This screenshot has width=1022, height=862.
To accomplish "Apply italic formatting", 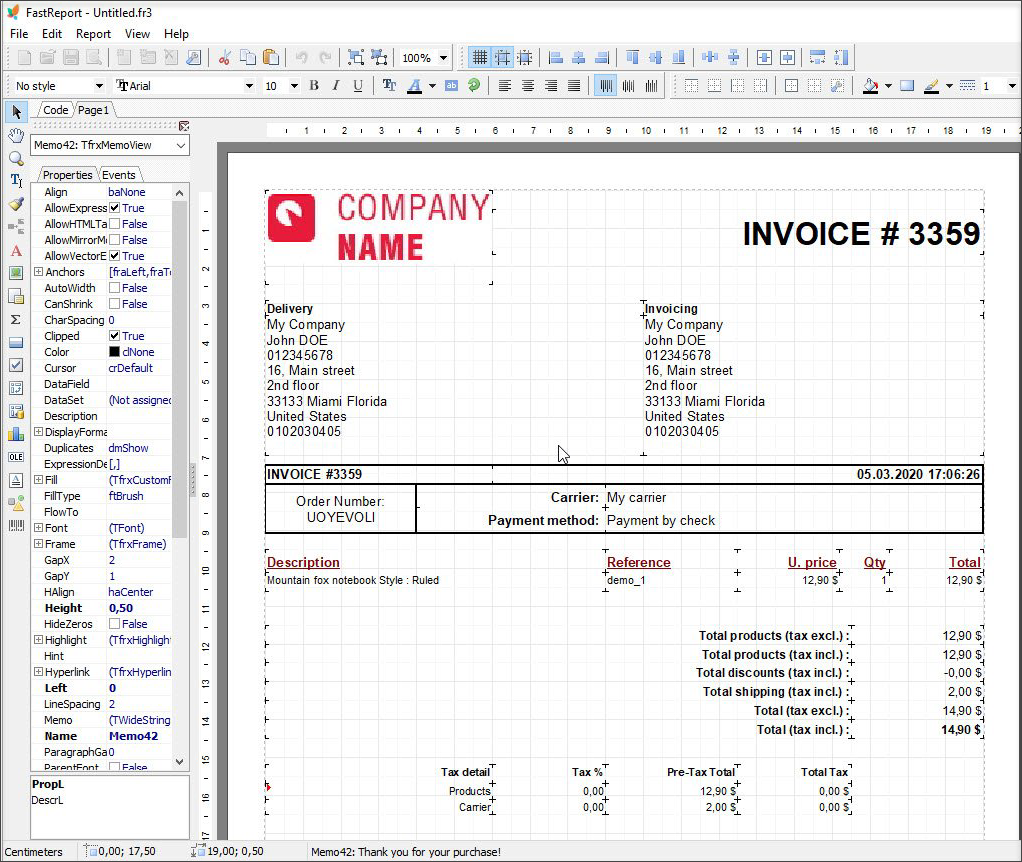I will 336,85.
